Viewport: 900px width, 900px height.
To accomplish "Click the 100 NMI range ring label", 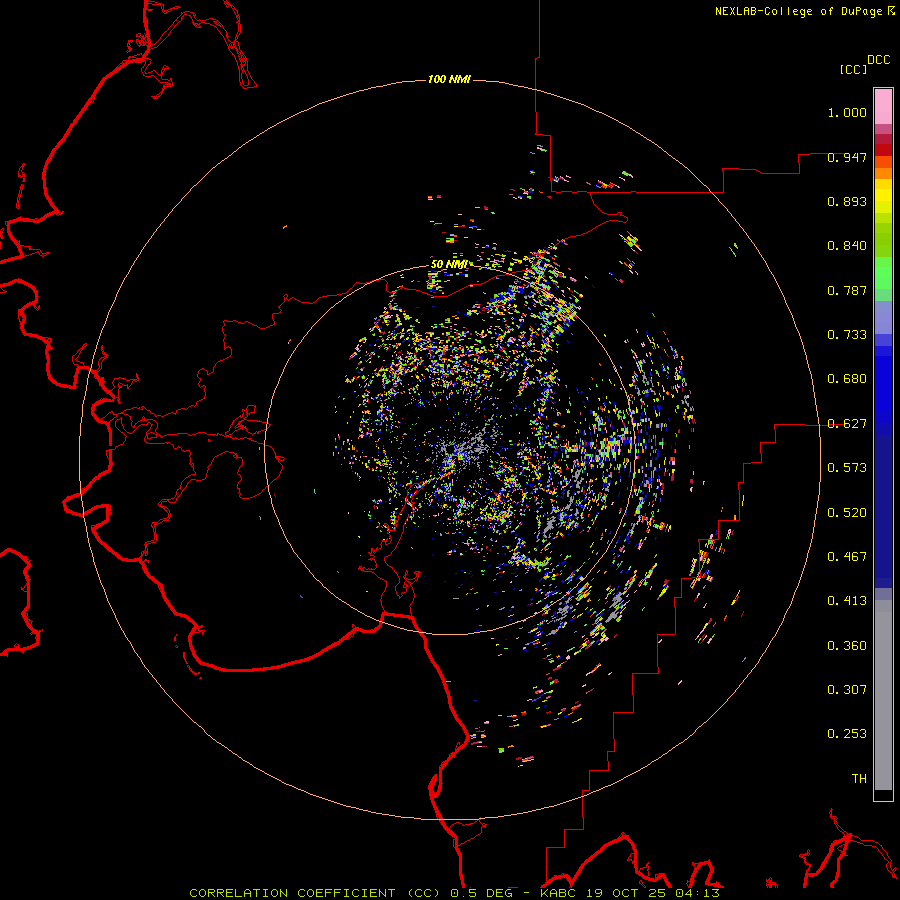I will [449, 79].
